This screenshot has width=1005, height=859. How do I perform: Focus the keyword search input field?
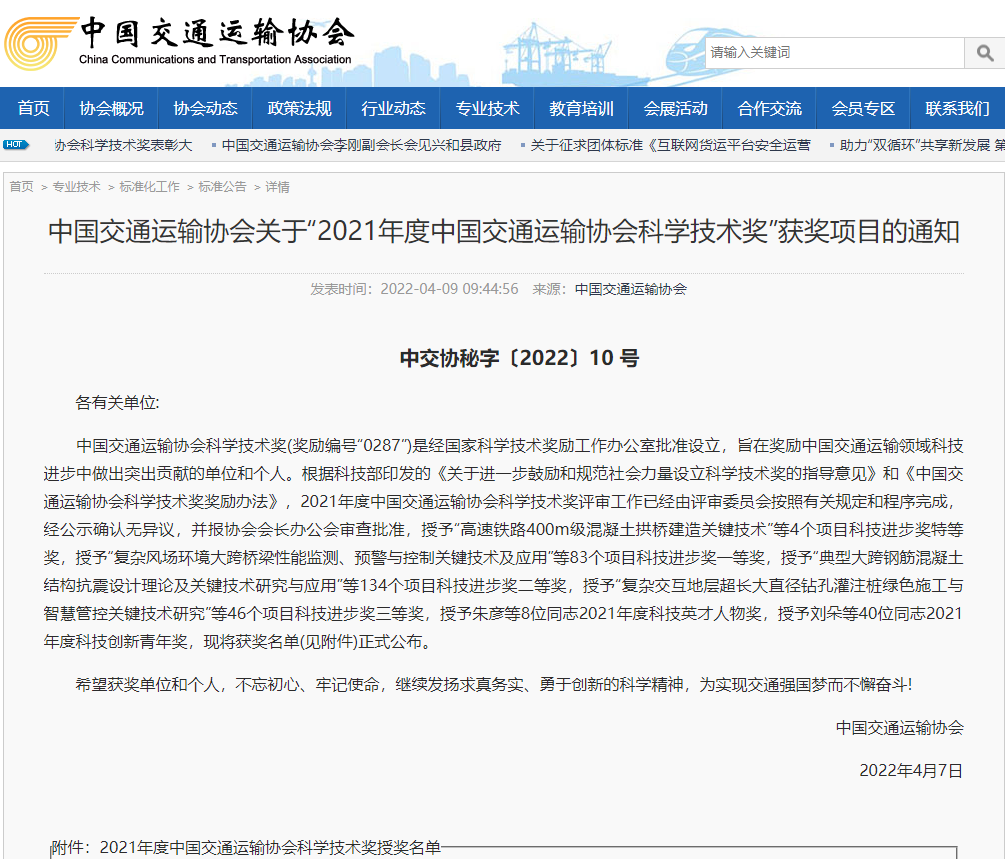point(835,53)
